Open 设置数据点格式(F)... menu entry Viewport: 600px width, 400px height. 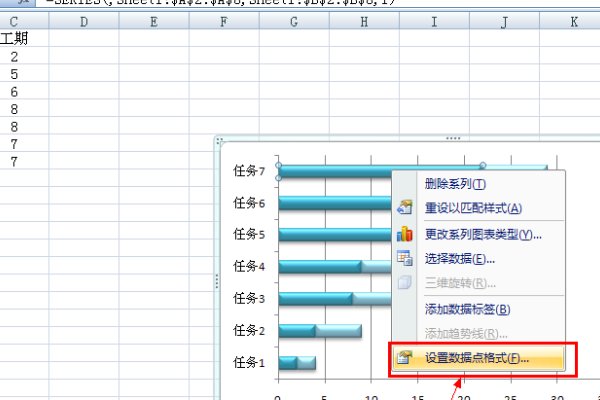(477, 358)
